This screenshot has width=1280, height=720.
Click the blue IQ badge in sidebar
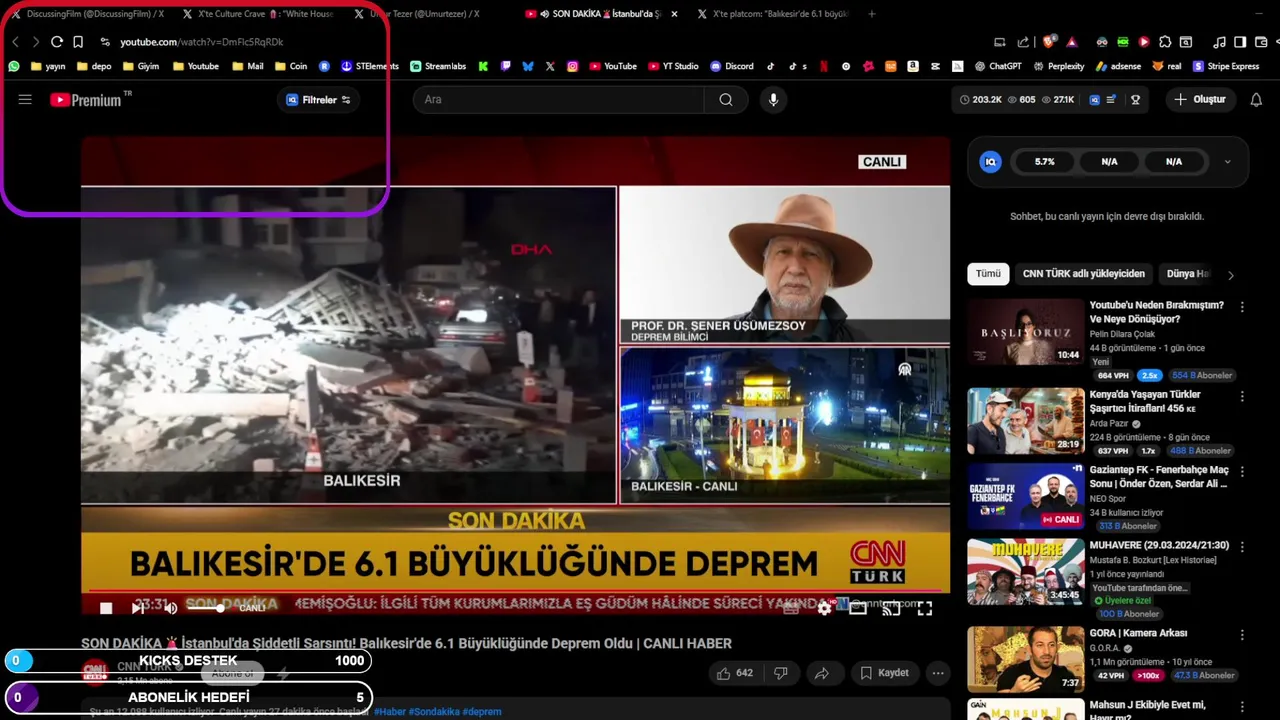click(x=990, y=161)
